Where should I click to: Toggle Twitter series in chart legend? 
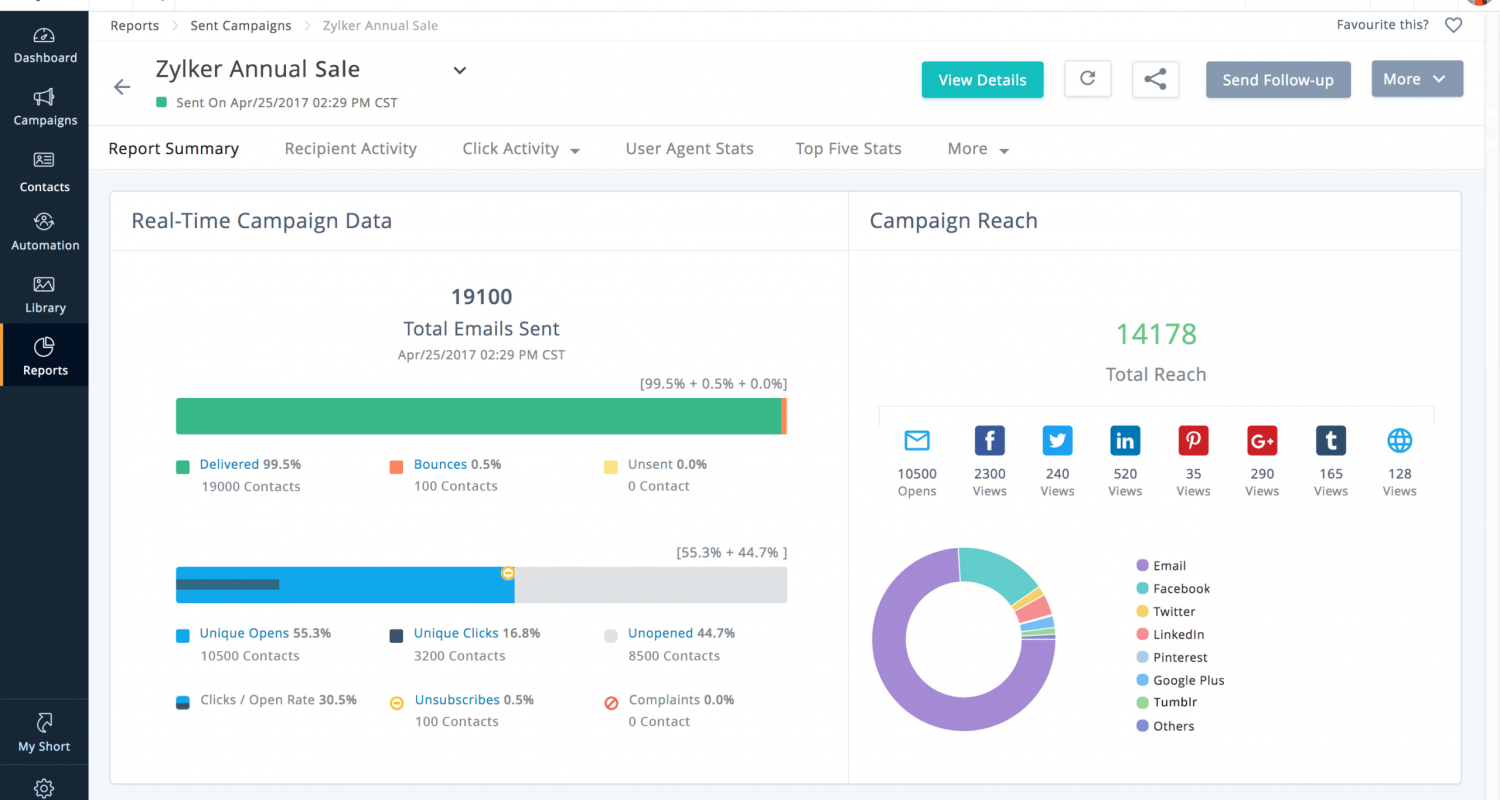pos(1165,611)
